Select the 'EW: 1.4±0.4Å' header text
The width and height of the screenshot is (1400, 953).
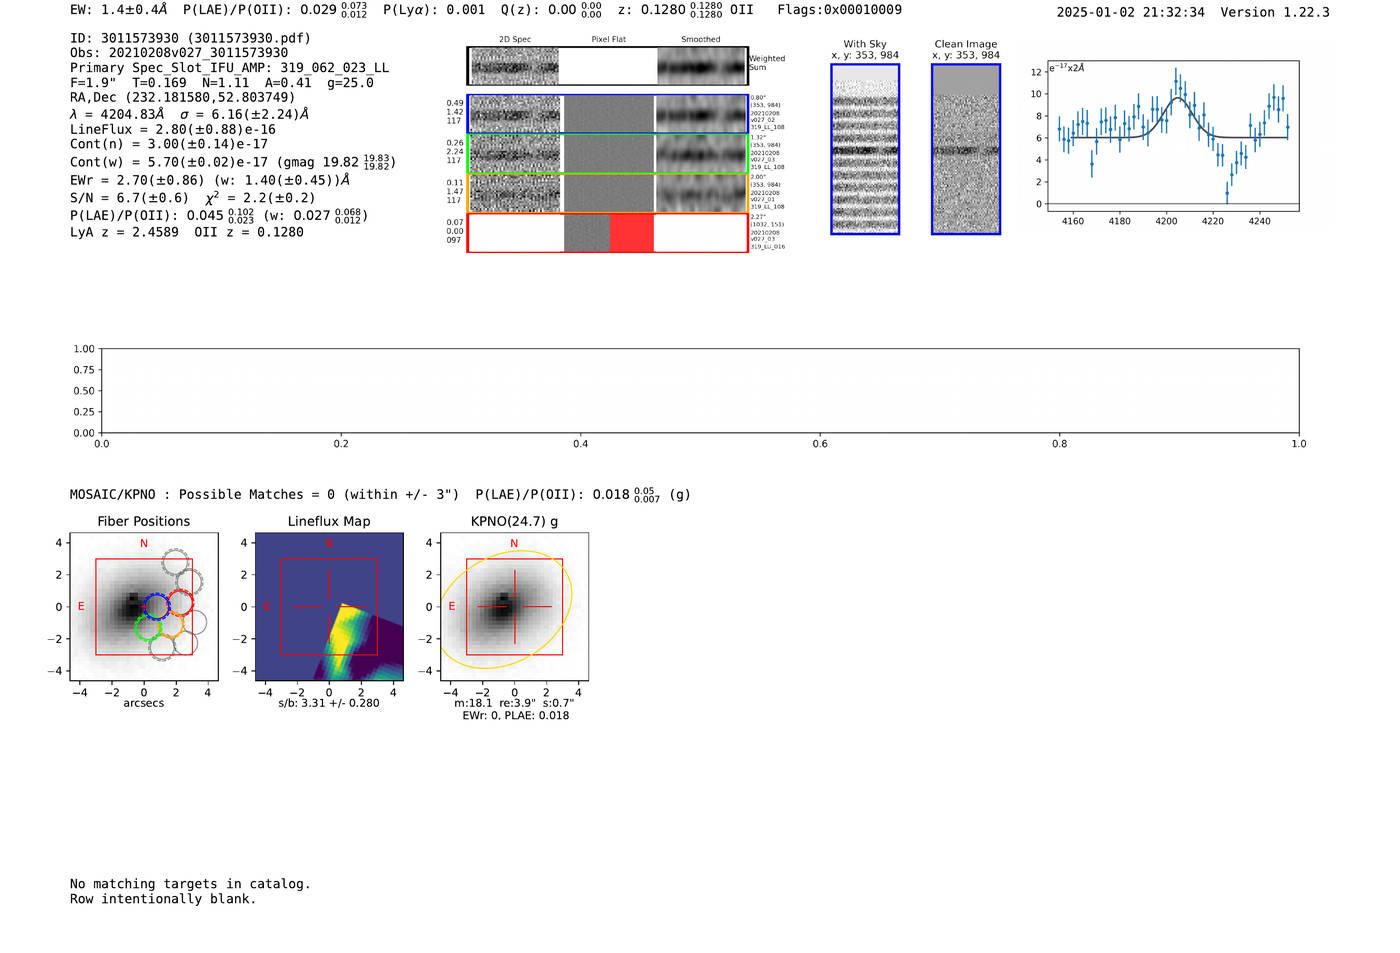point(118,10)
